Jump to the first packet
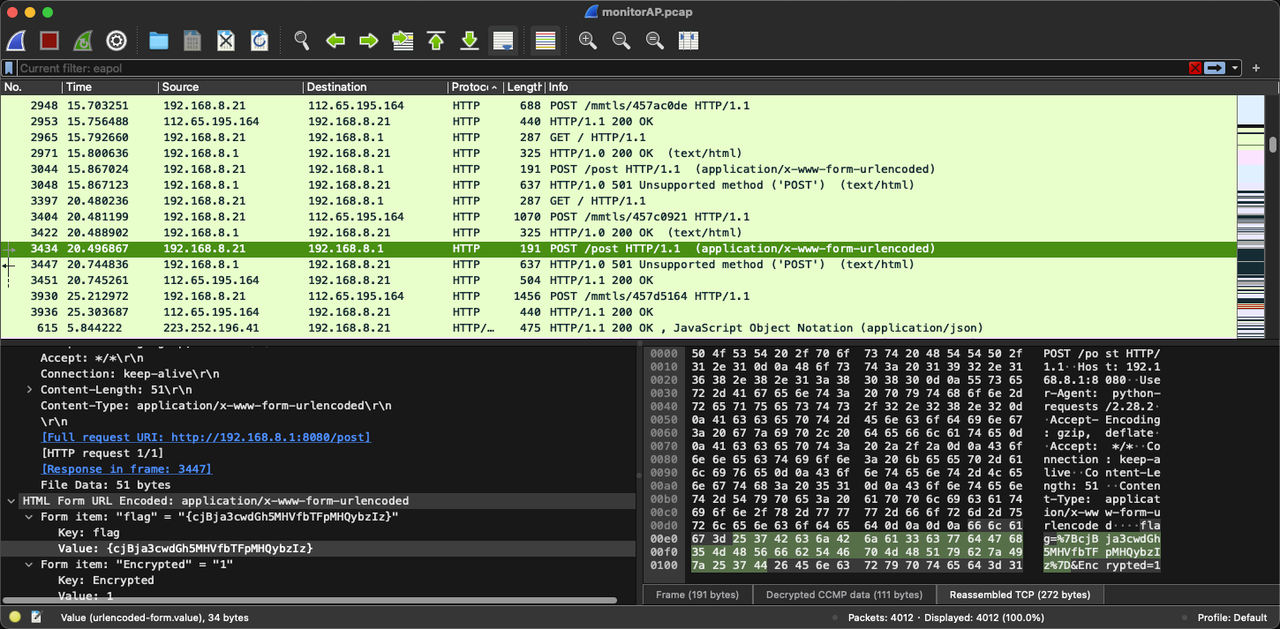Viewport: 1280px width, 629px height. (x=436, y=41)
